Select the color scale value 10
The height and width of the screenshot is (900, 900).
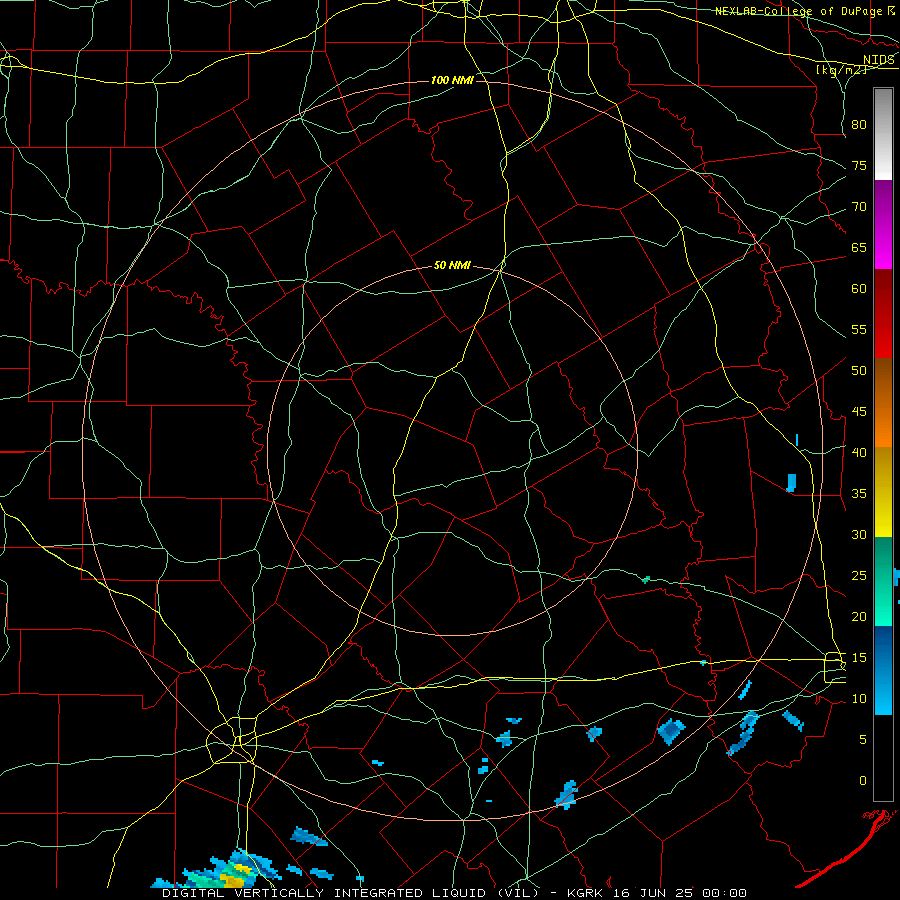click(859, 699)
